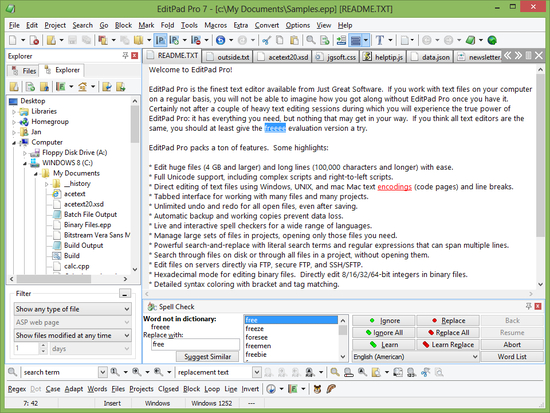Select Batch File Output in the file tree
550x413 pixels.
click(90, 214)
